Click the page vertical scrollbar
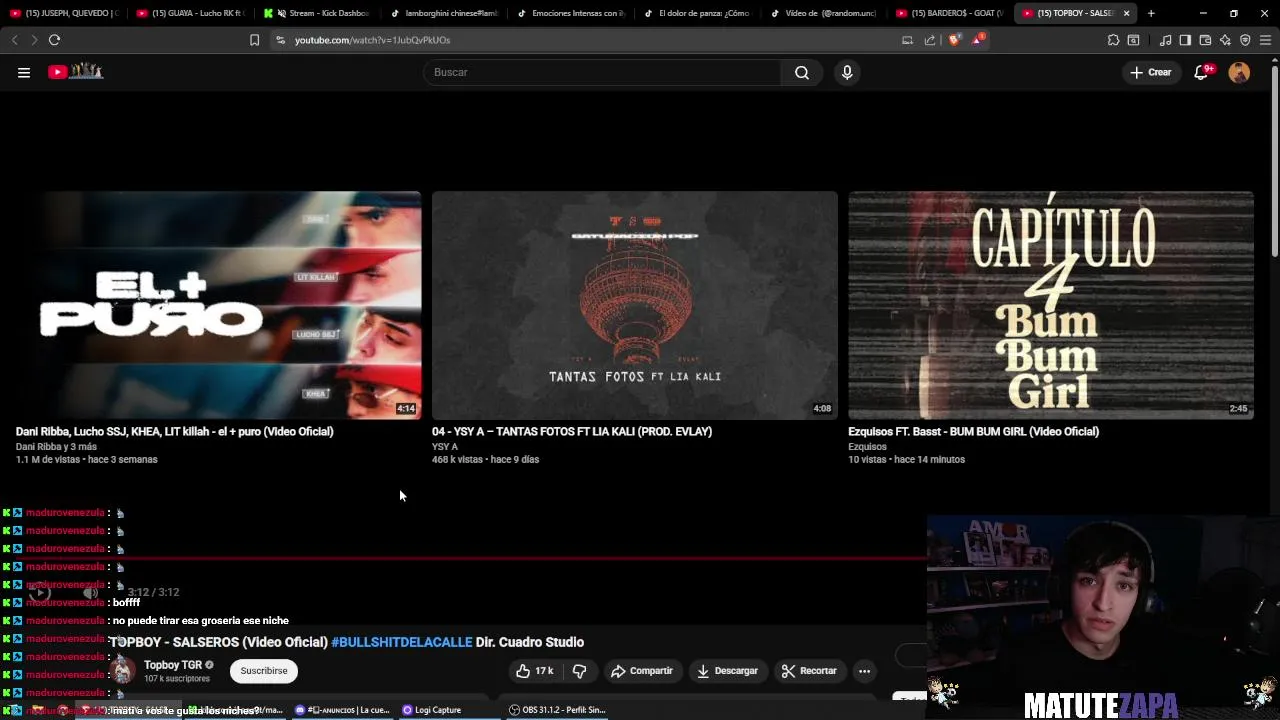This screenshot has height=720, width=1280. coord(1274,160)
